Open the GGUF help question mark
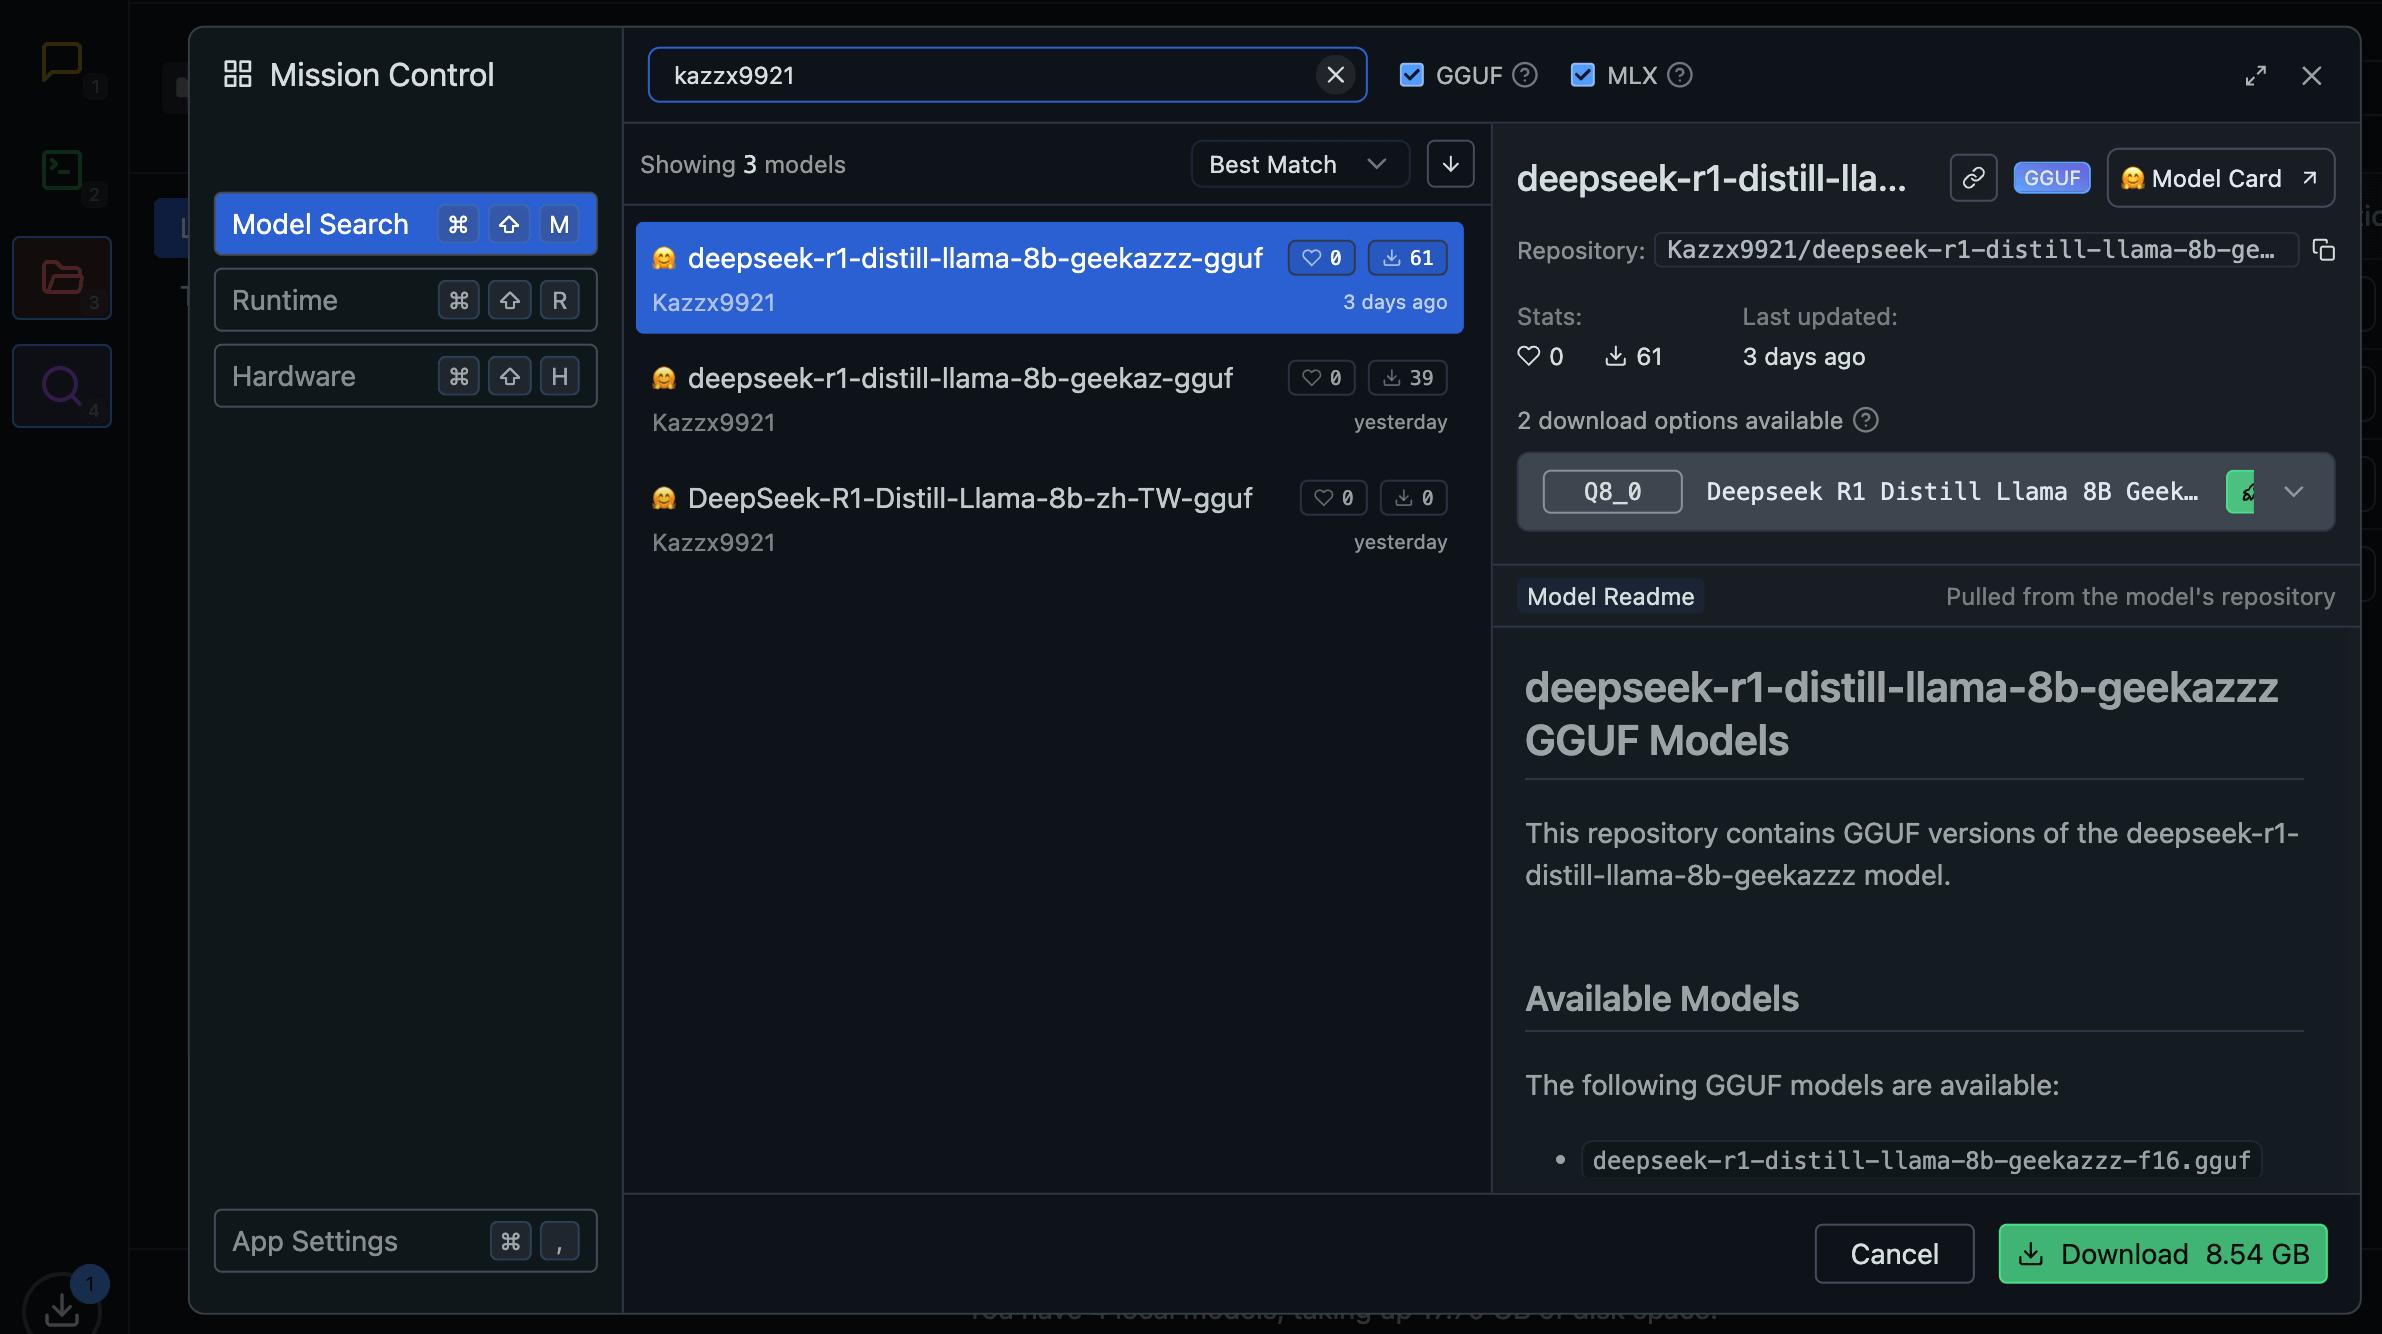Image resolution: width=2382 pixels, height=1334 pixels. pyautogui.click(x=1524, y=75)
